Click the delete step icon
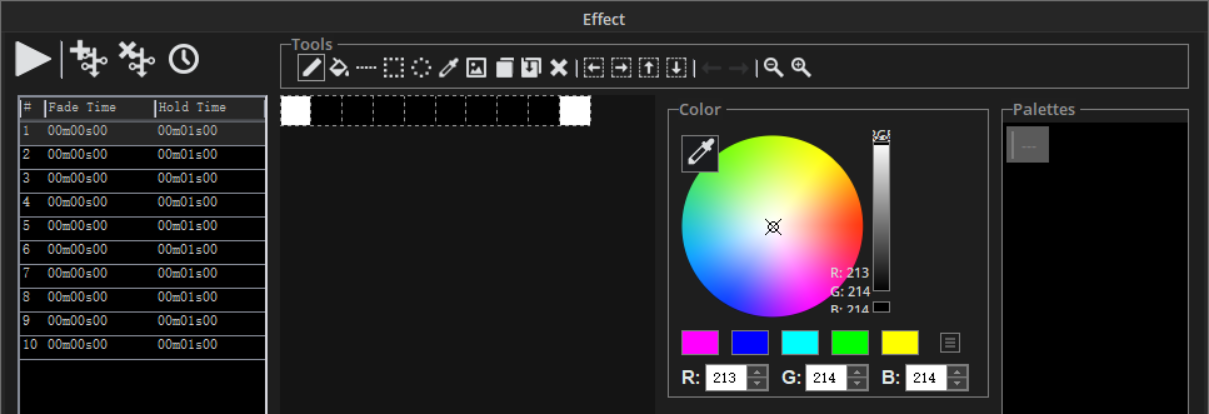 (136, 59)
